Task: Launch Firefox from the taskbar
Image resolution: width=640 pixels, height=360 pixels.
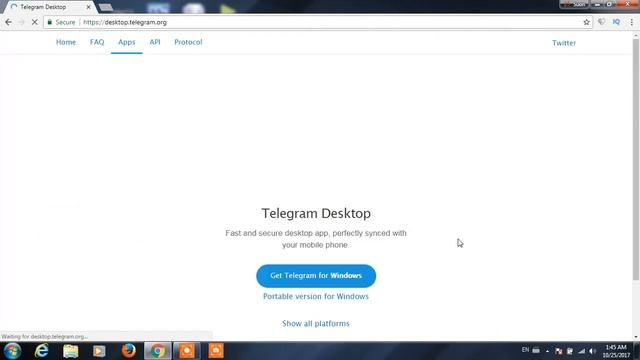Action: pos(129,351)
